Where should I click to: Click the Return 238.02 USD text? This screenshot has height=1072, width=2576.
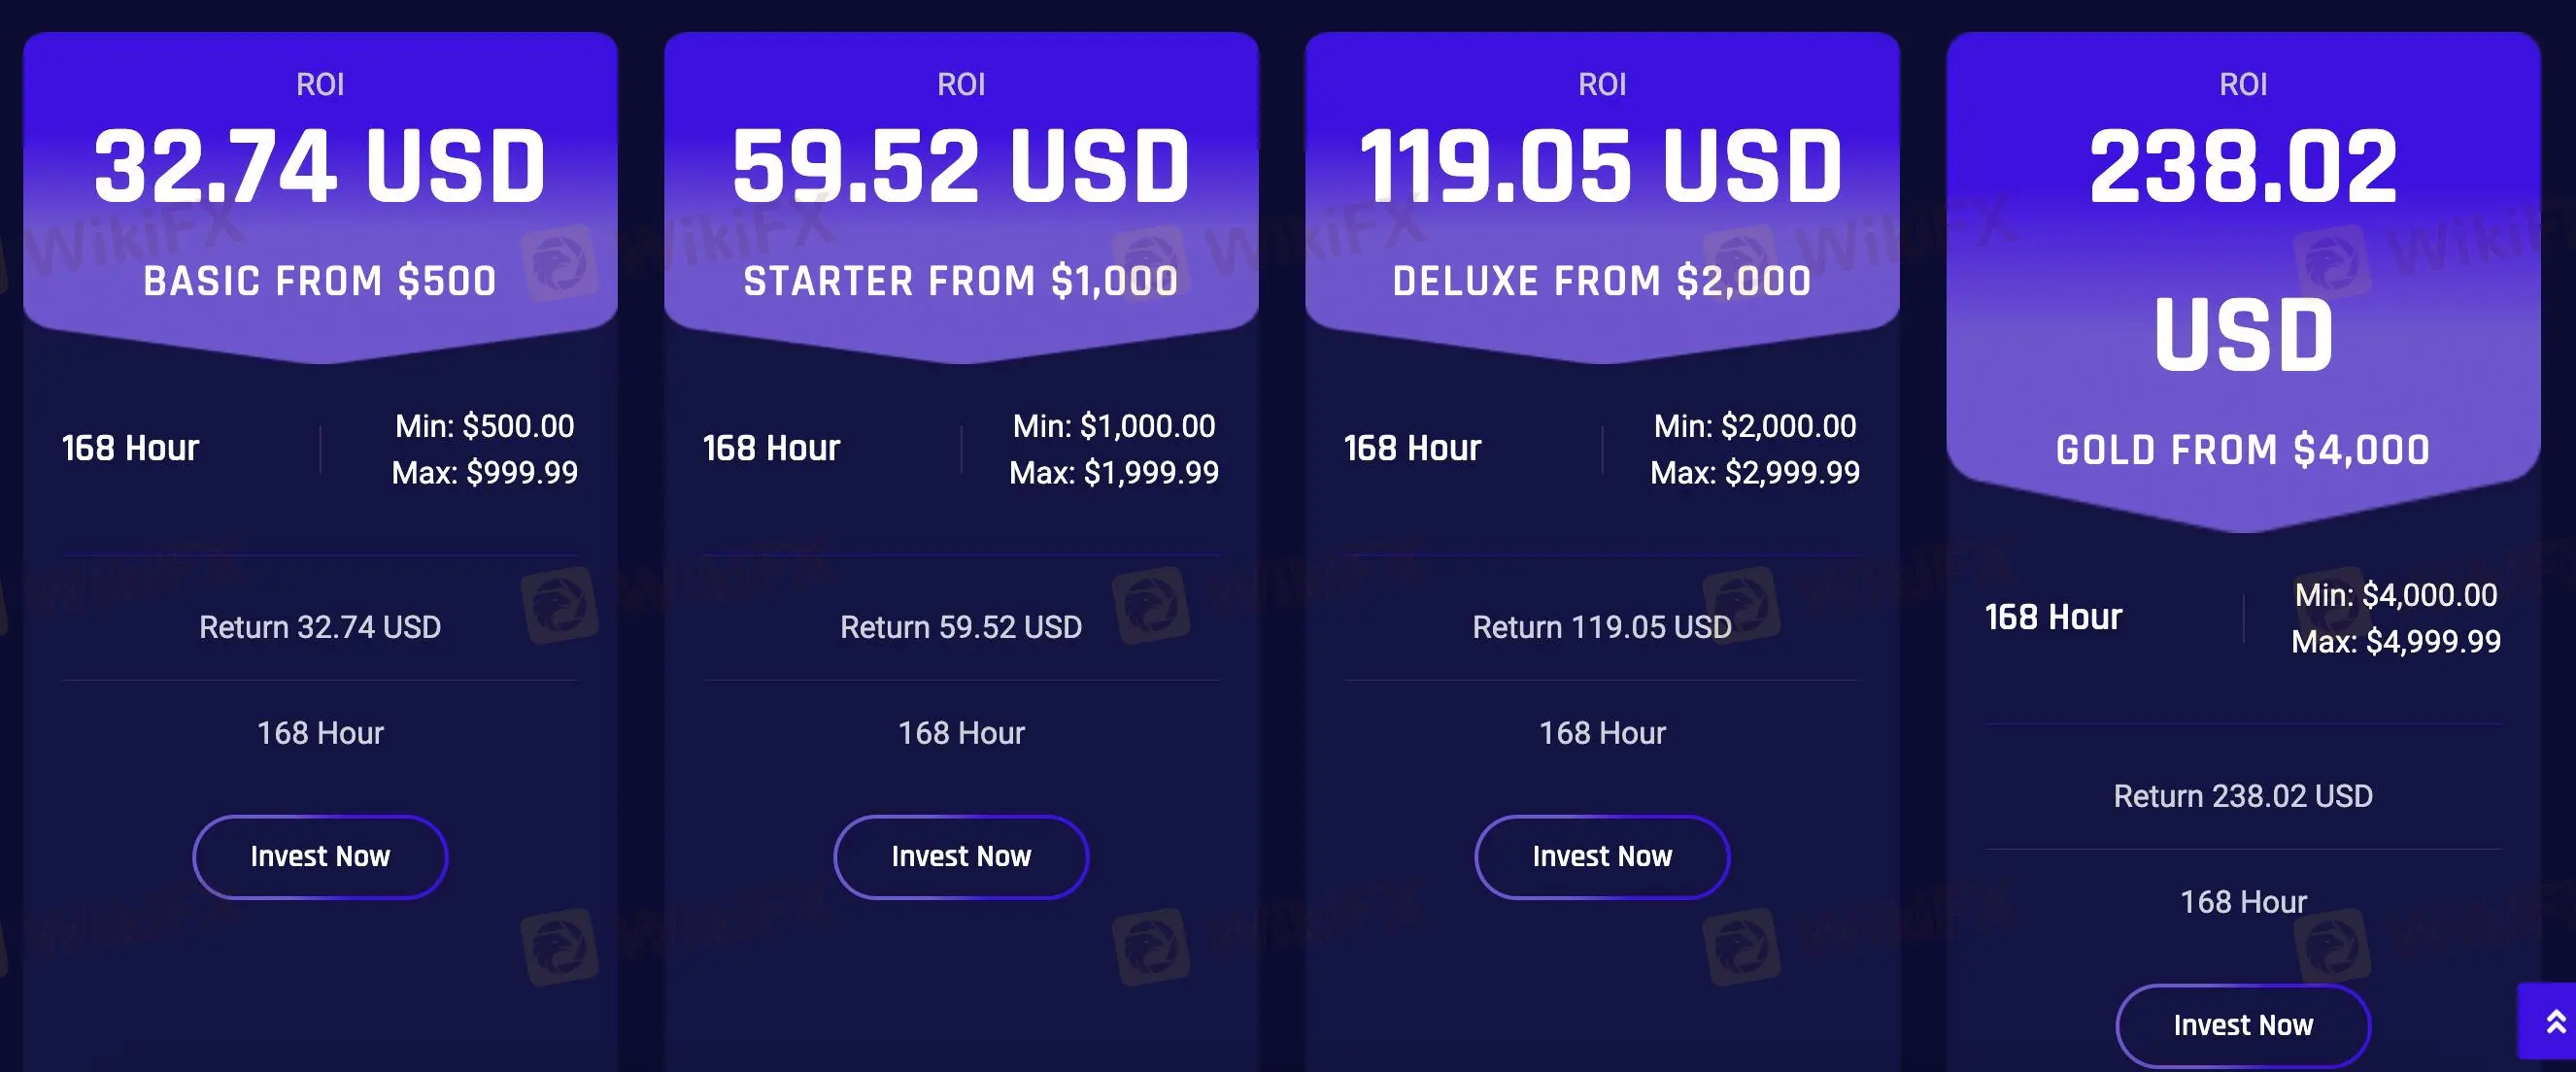(x=2242, y=796)
